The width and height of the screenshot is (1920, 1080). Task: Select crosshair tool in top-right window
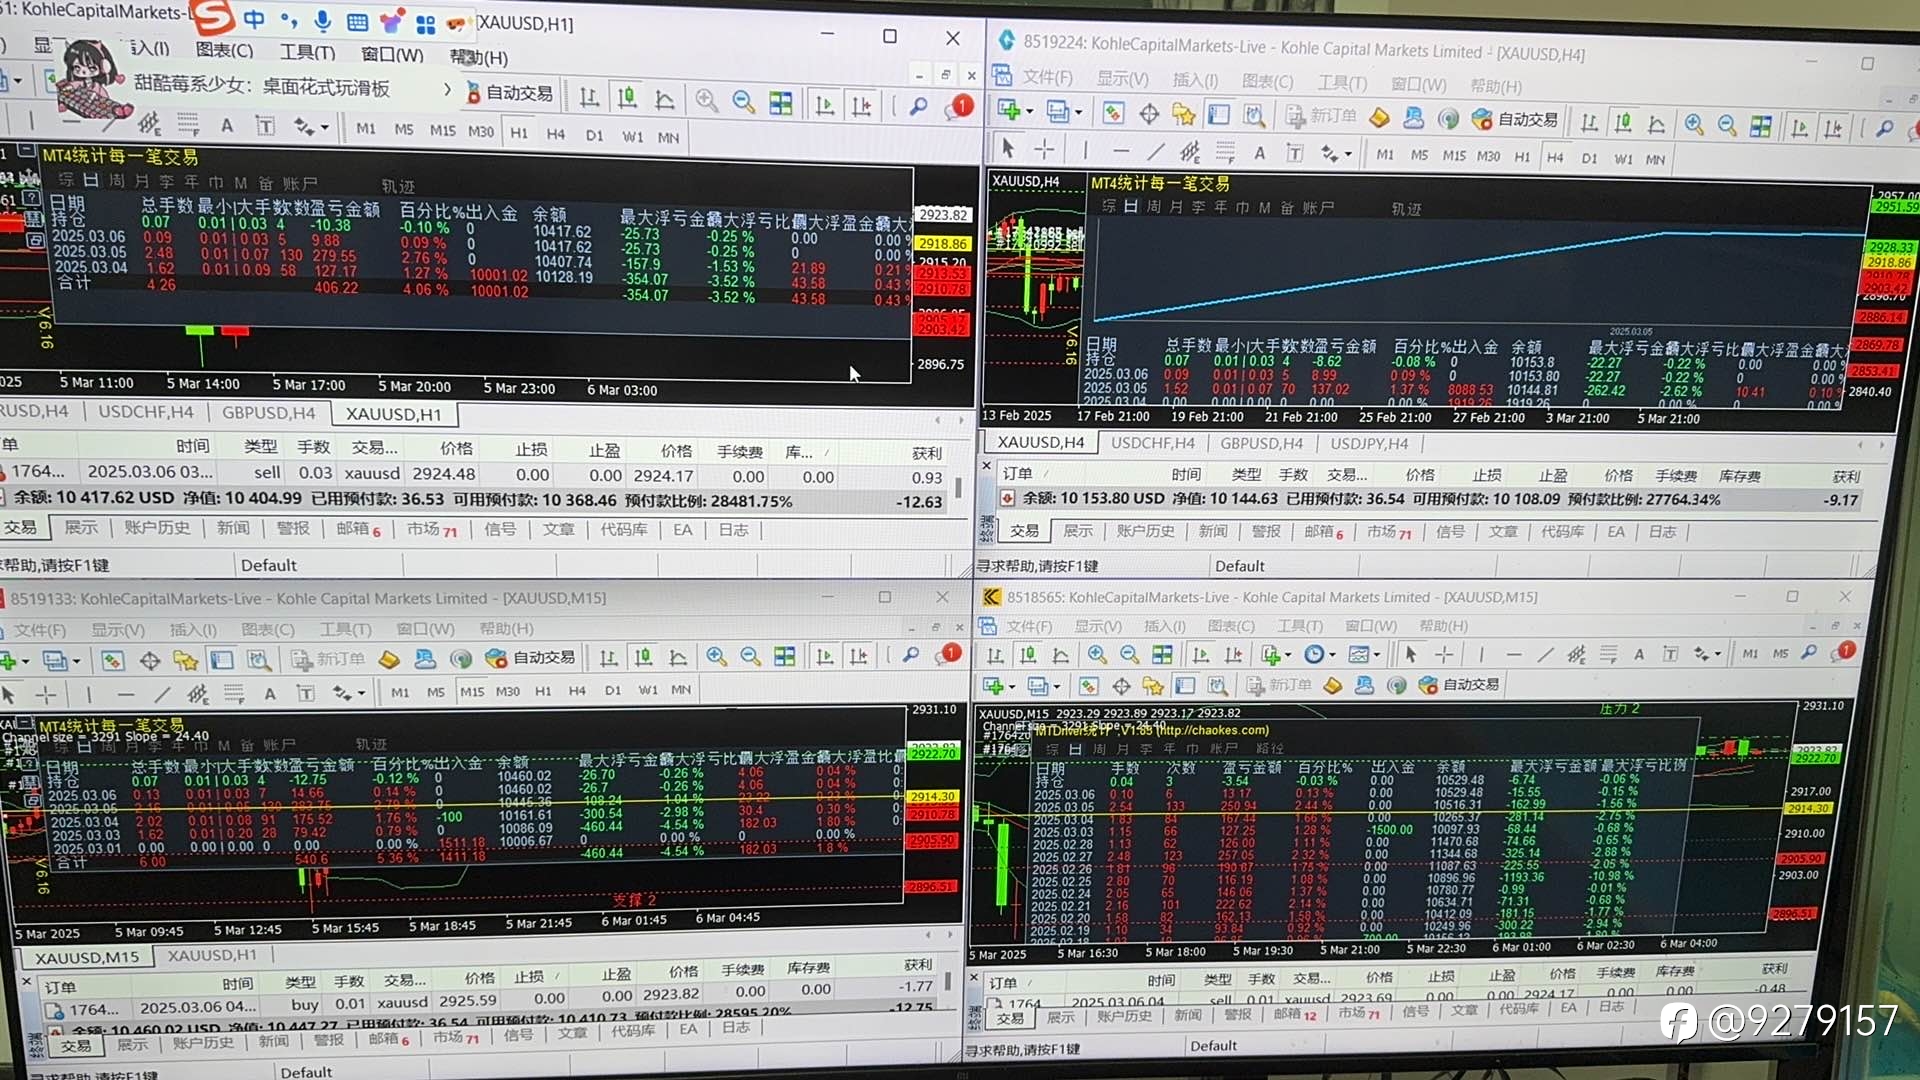[1044, 150]
